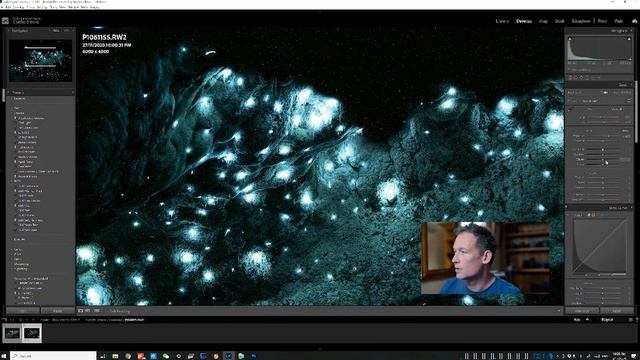Click the Navigator preview thumbnail
Viewport: 640px width, 360px height.
[x=40, y=61]
